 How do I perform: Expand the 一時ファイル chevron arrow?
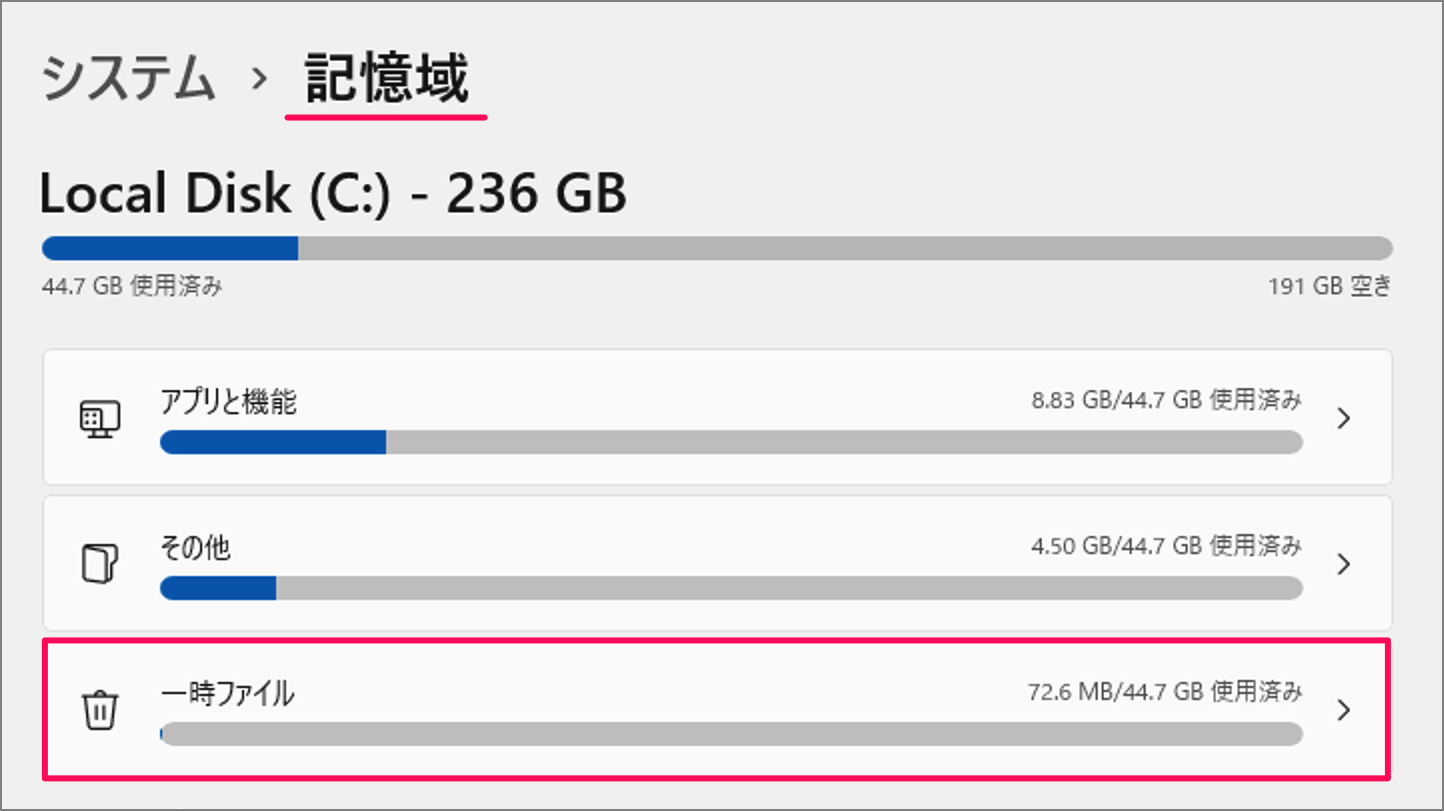pos(1344,710)
